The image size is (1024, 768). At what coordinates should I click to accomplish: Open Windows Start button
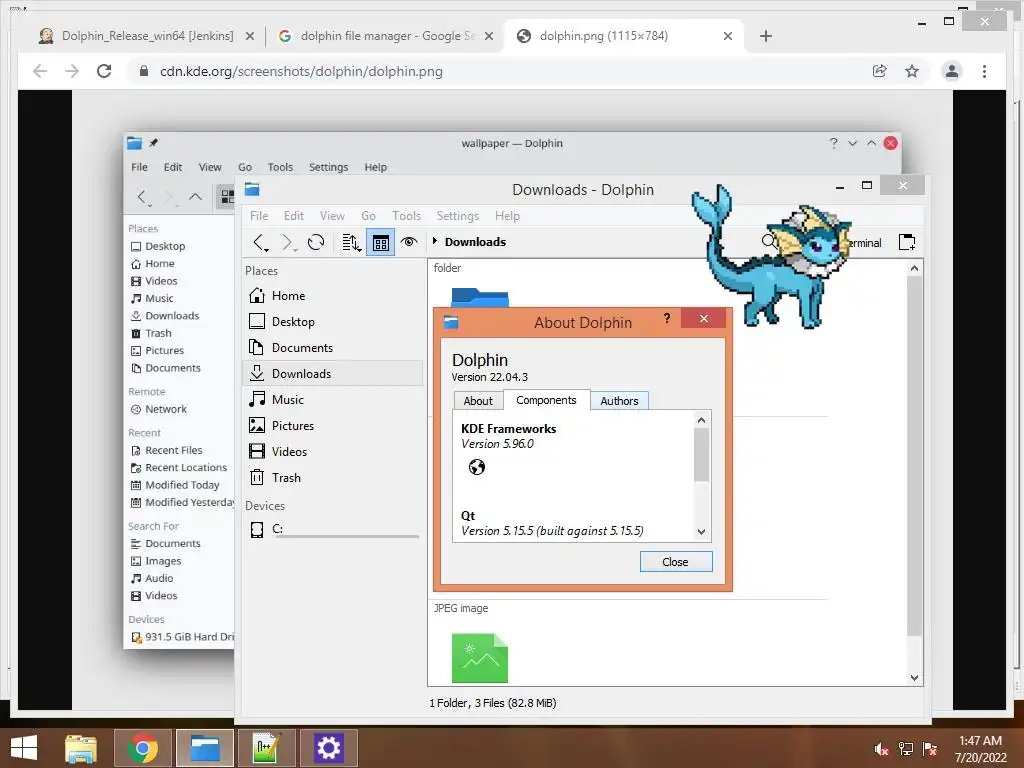coord(24,747)
